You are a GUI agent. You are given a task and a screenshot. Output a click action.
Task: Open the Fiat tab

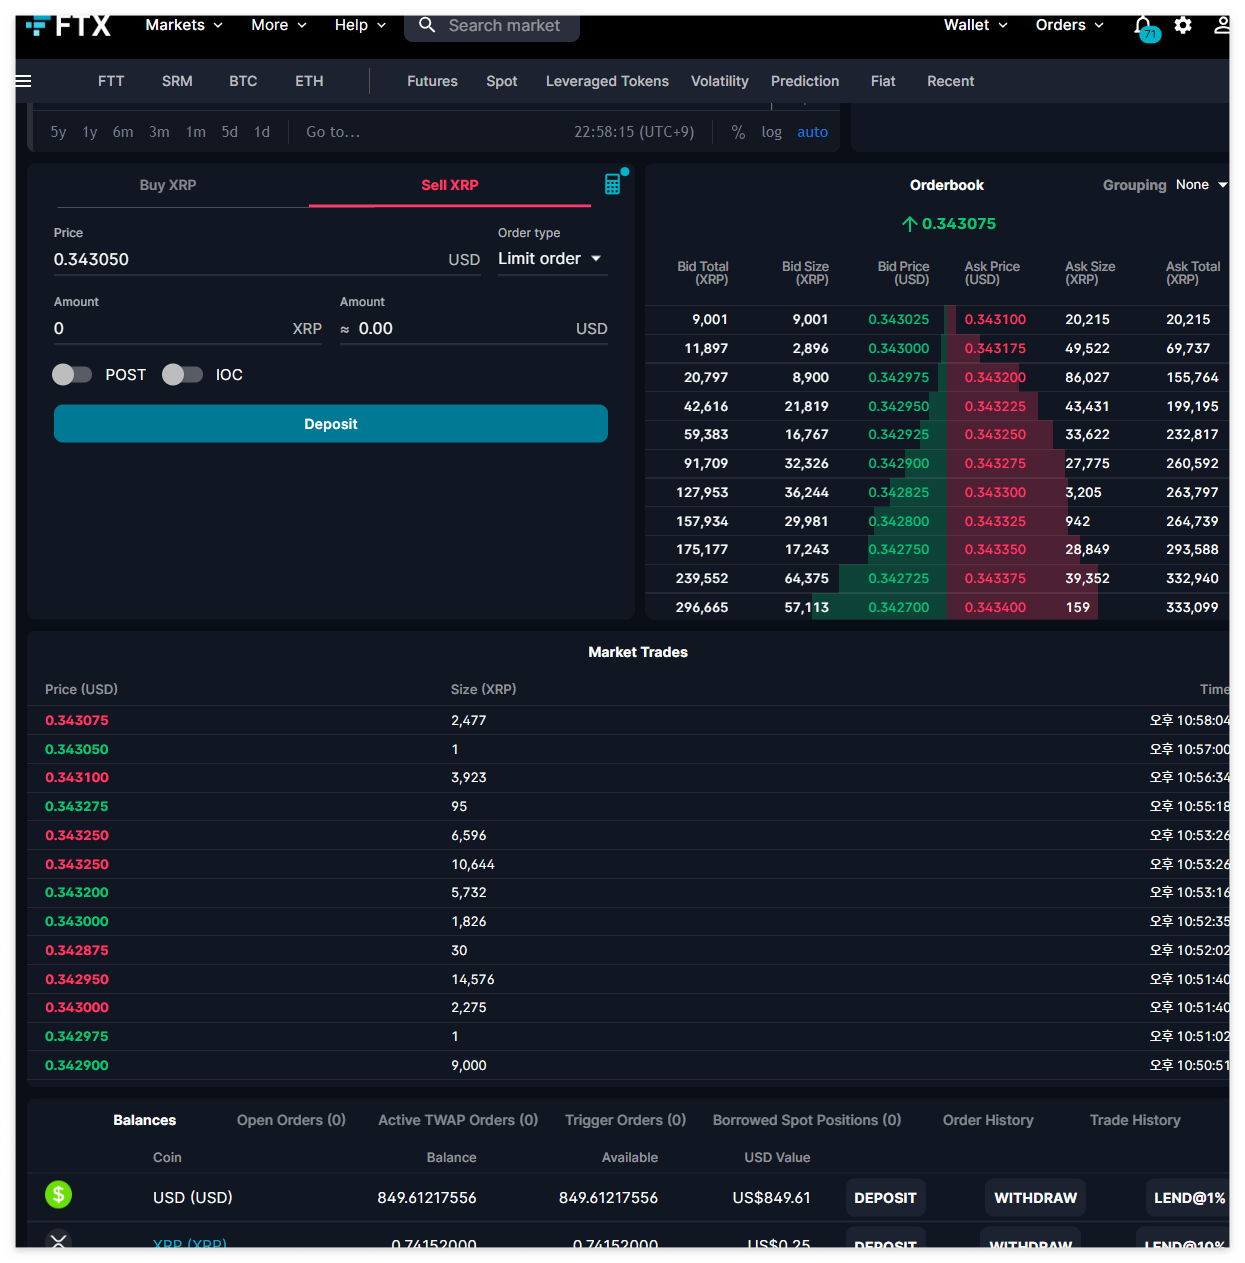tap(883, 81)
